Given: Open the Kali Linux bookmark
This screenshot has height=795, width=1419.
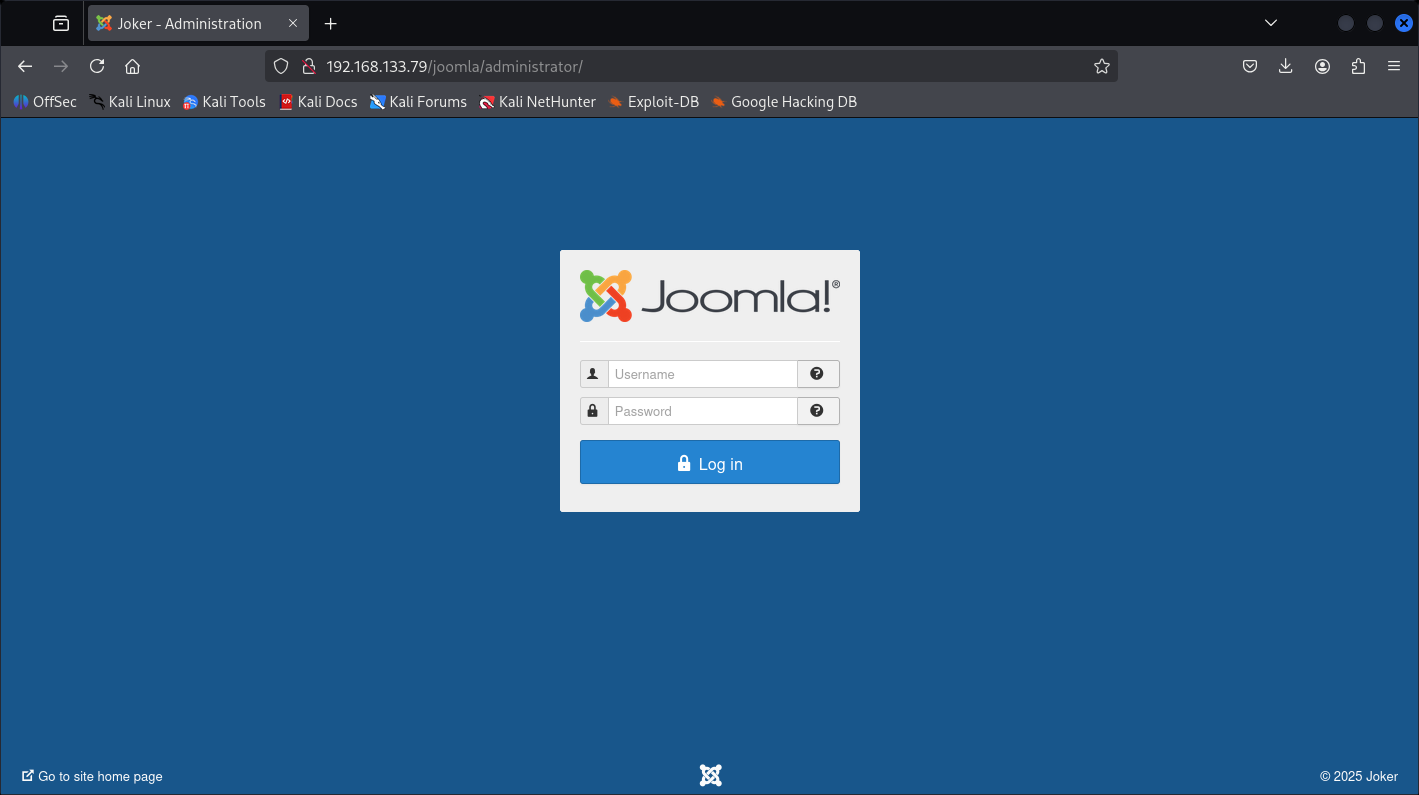Looking at the screenshot, I should [x=130, y=101].
